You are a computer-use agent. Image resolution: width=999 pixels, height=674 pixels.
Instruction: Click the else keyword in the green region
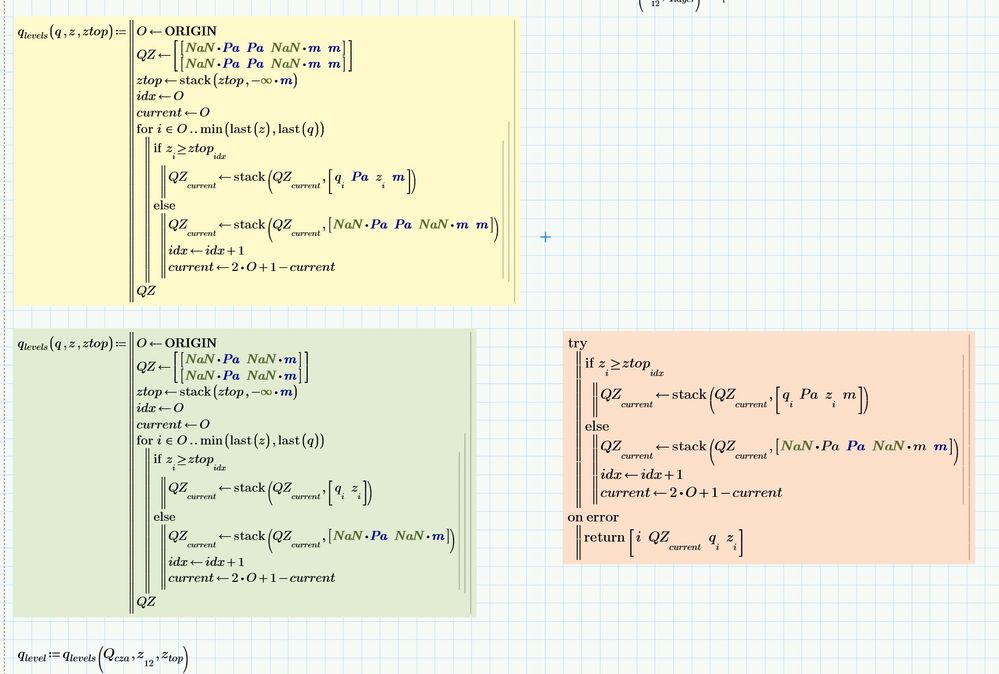point(164,517)
